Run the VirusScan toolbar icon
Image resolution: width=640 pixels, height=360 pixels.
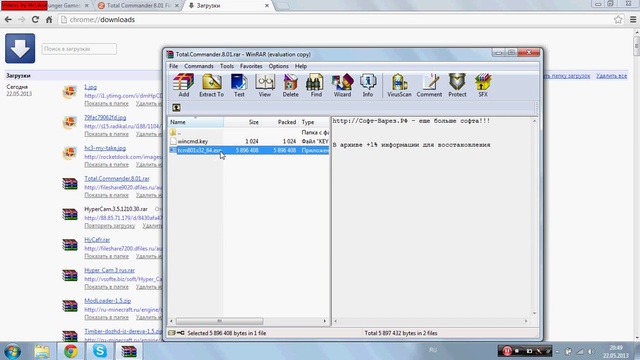tap(399, 85)
